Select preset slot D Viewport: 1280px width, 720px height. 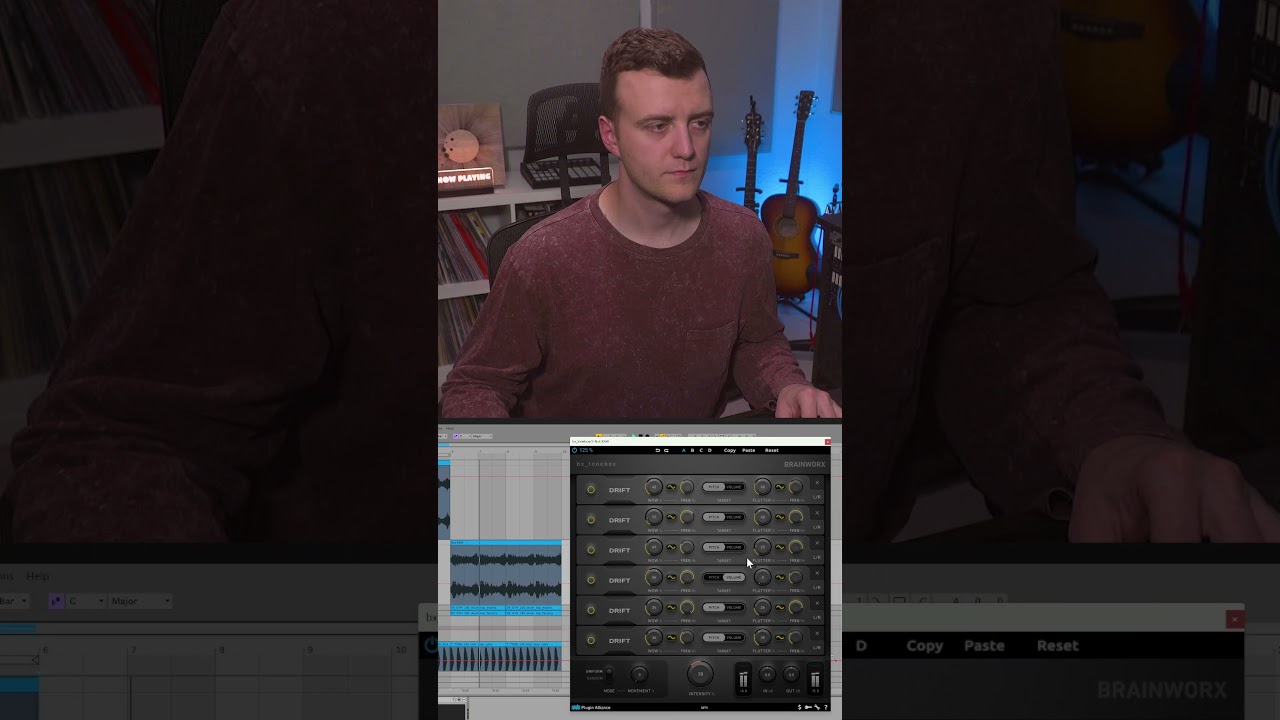[710, 450]
